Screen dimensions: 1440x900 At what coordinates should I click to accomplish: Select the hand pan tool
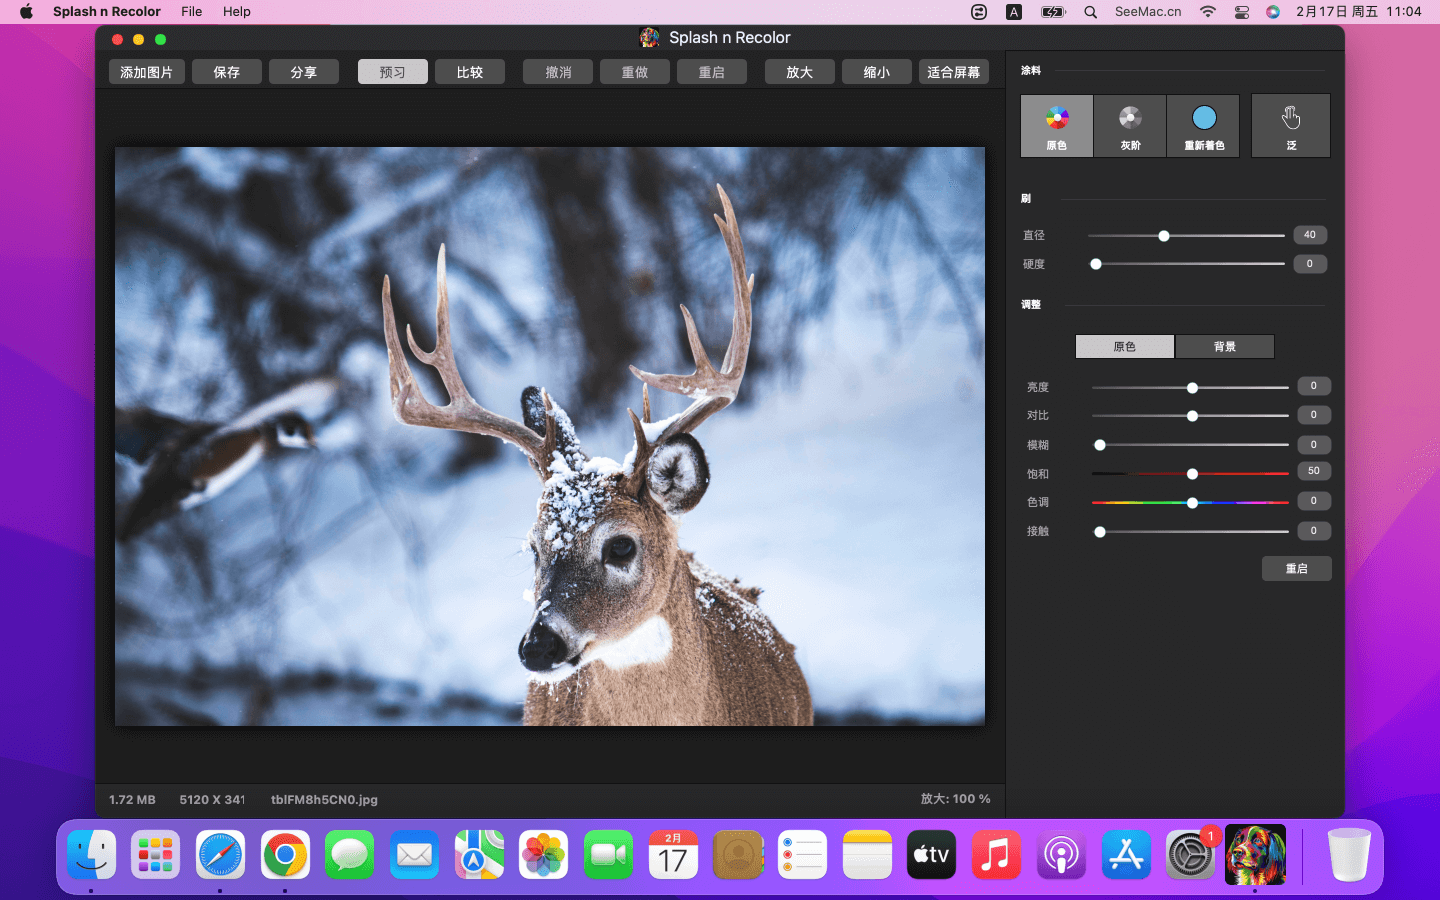pyautogui.click(x=1291, y=125)
